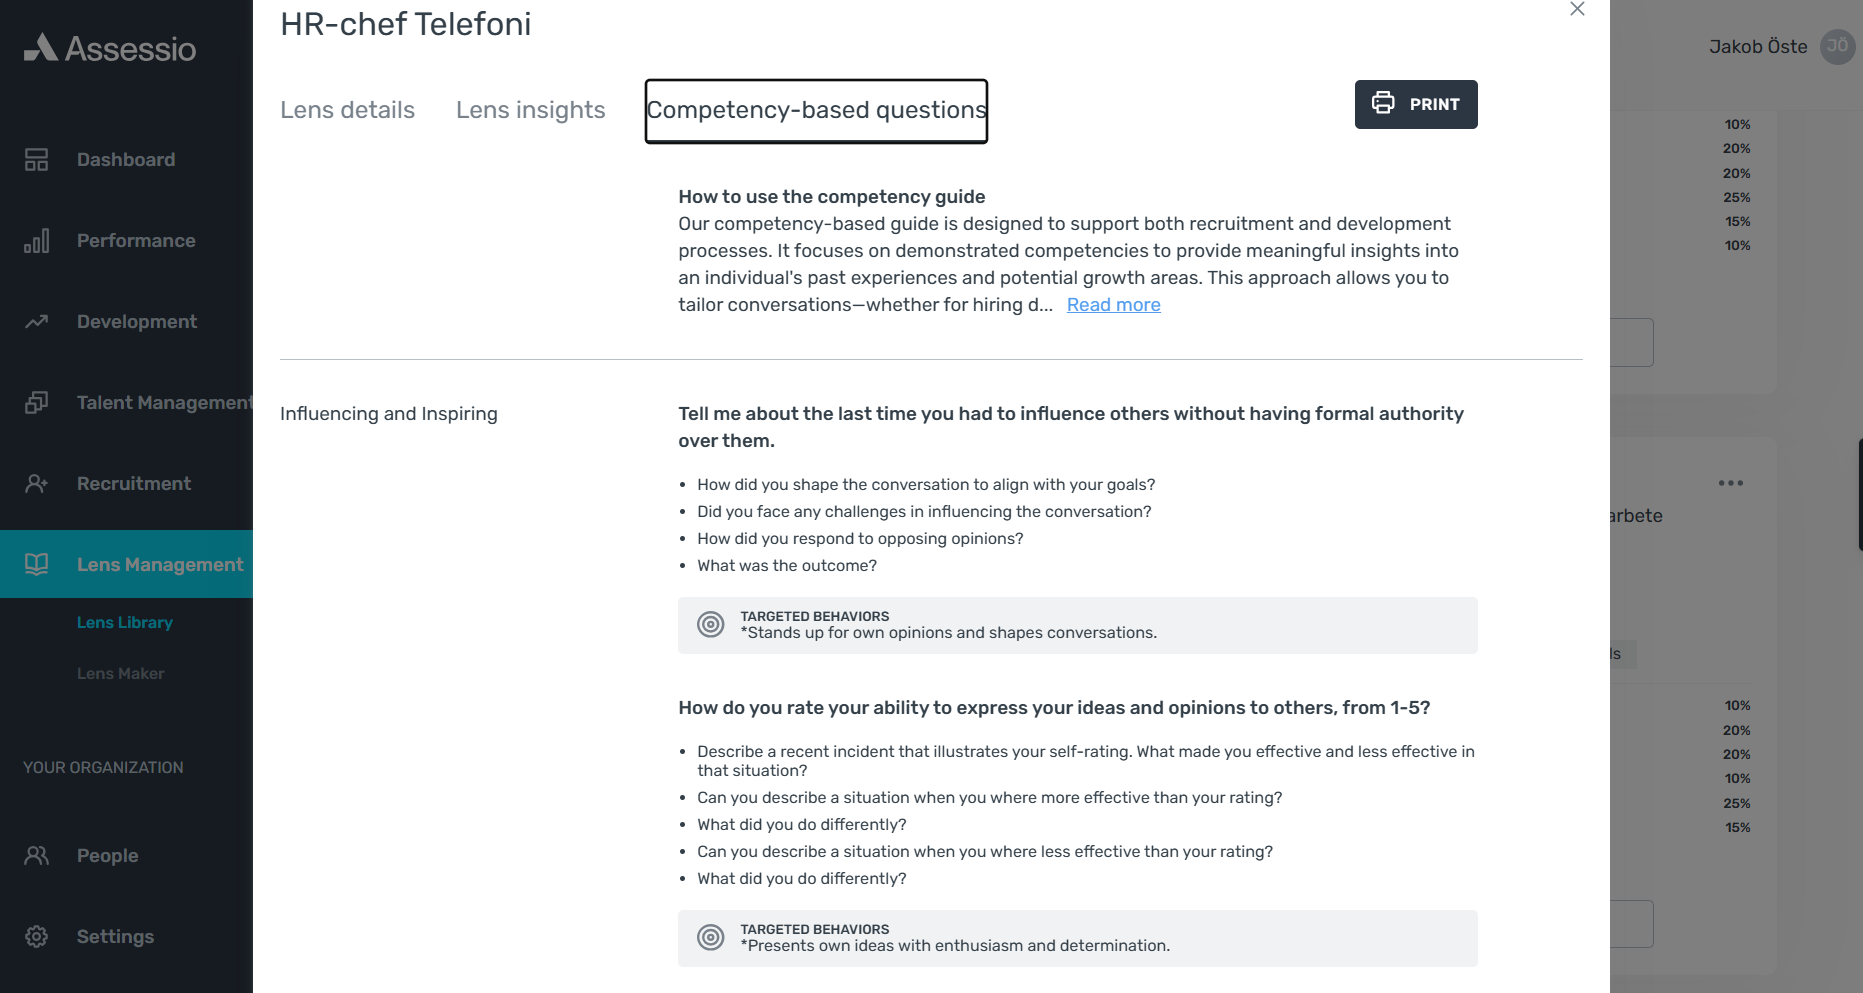Click the Development trend arrow icon
The height and width of the screenshot is (993, 1863).
point(37,321)
